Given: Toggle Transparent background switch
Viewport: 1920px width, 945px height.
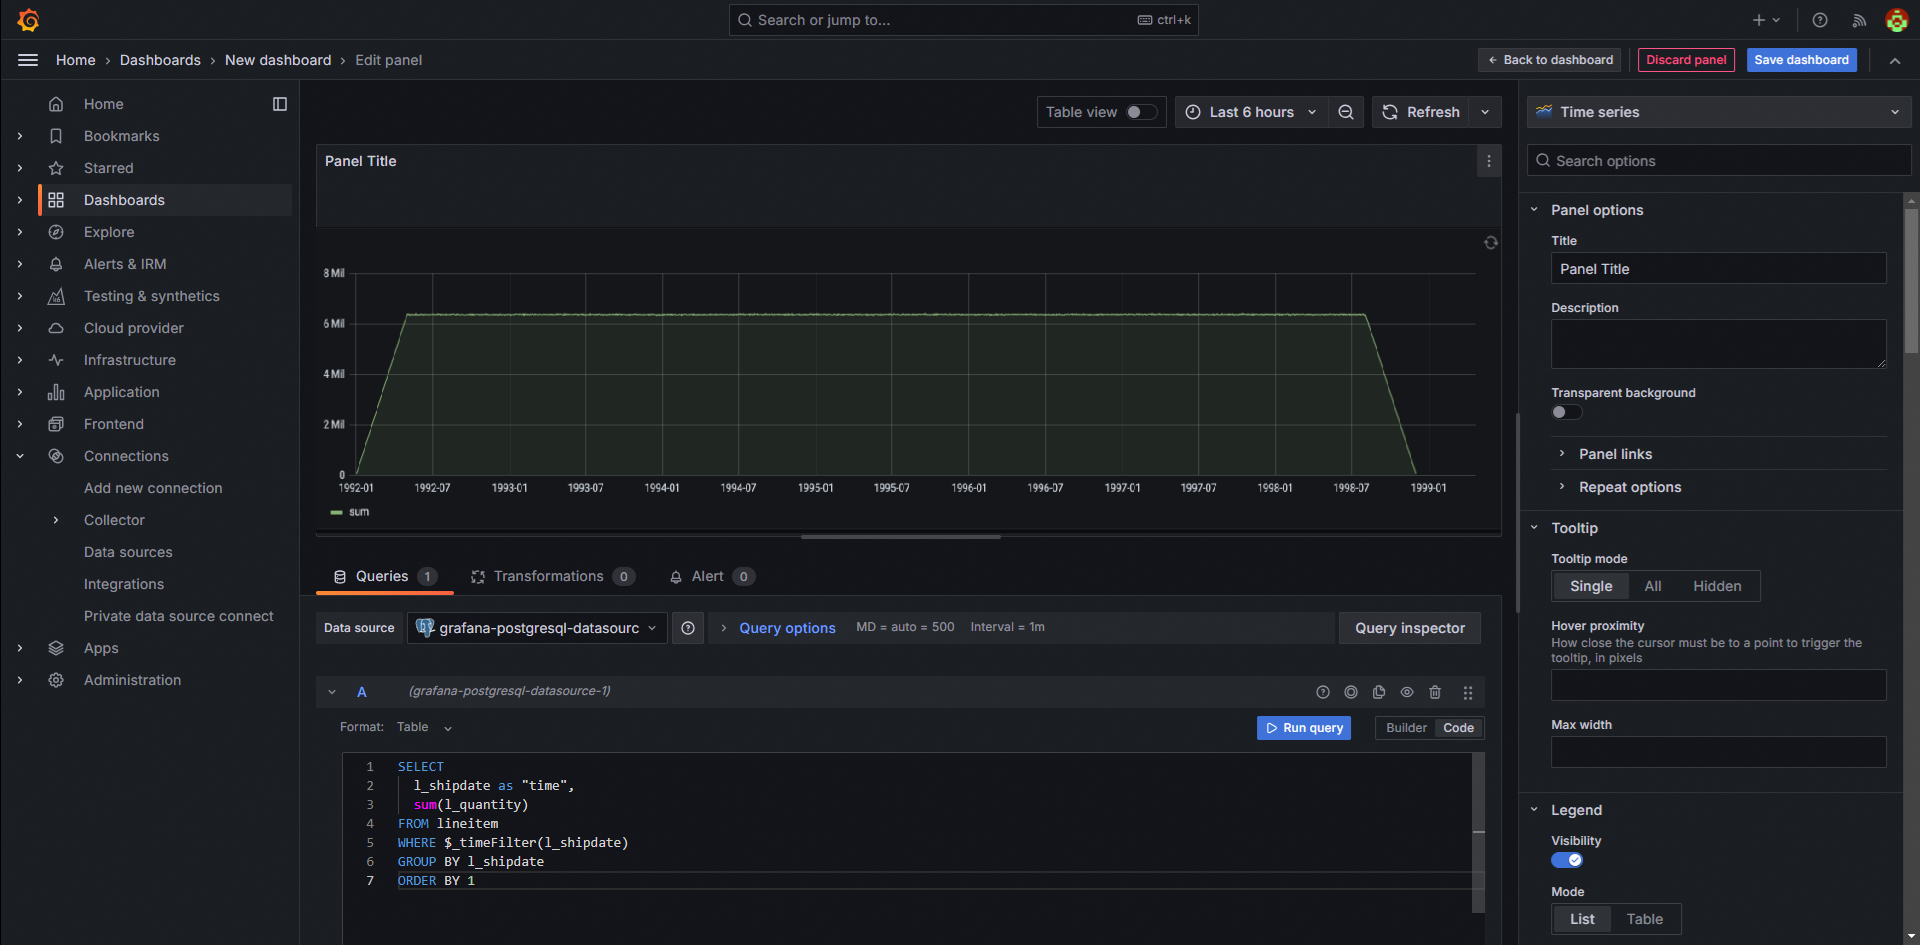Looking at the screenshot, I should [1566, 412].
